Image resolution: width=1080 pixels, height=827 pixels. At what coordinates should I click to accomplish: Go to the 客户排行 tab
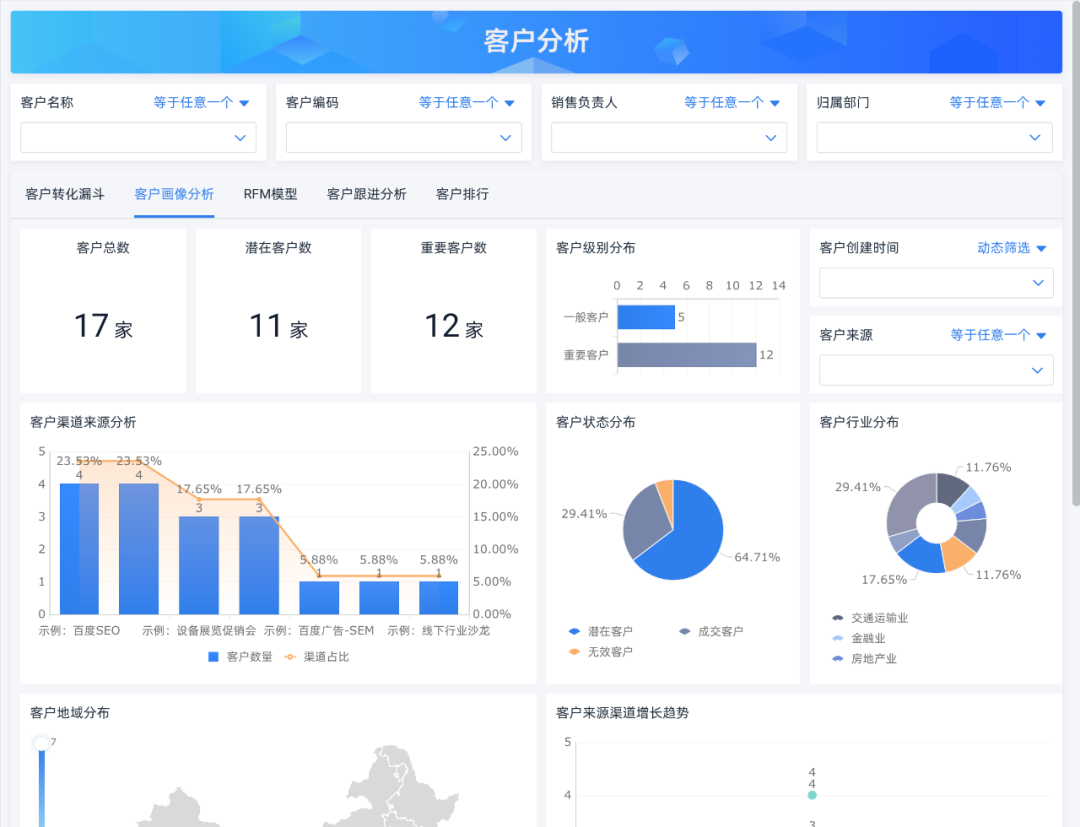[462, 194]
